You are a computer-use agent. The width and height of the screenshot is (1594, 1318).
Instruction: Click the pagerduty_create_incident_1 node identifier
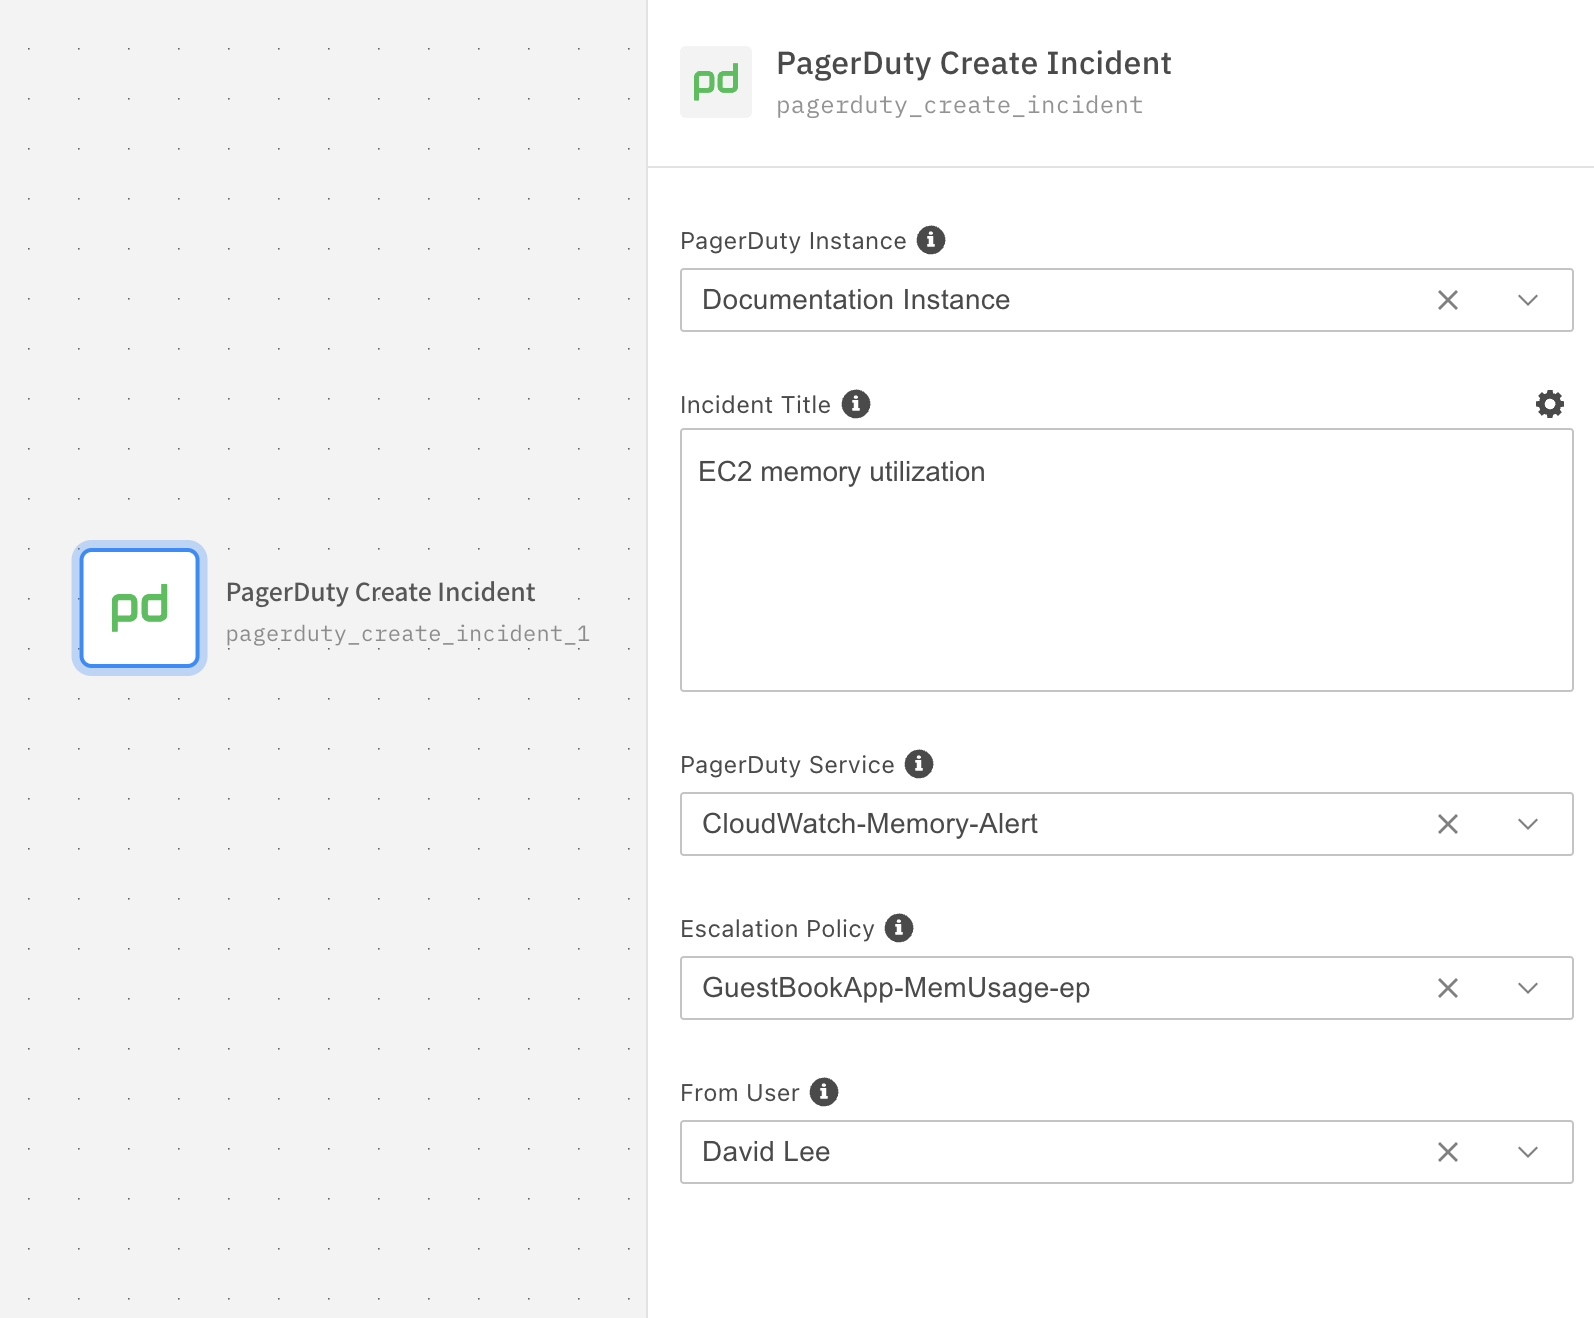pos(407,634)
